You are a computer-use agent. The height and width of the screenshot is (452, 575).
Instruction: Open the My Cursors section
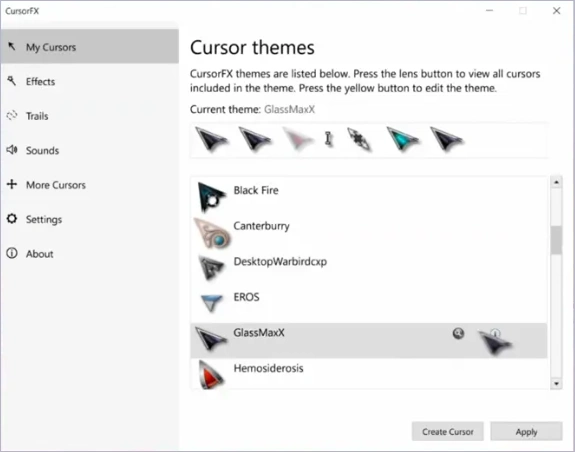89,47
